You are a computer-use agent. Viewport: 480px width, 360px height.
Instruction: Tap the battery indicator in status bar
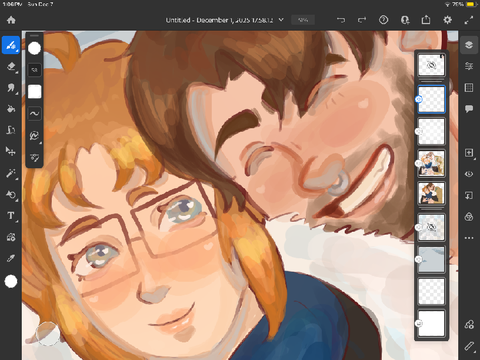(471, 4)
